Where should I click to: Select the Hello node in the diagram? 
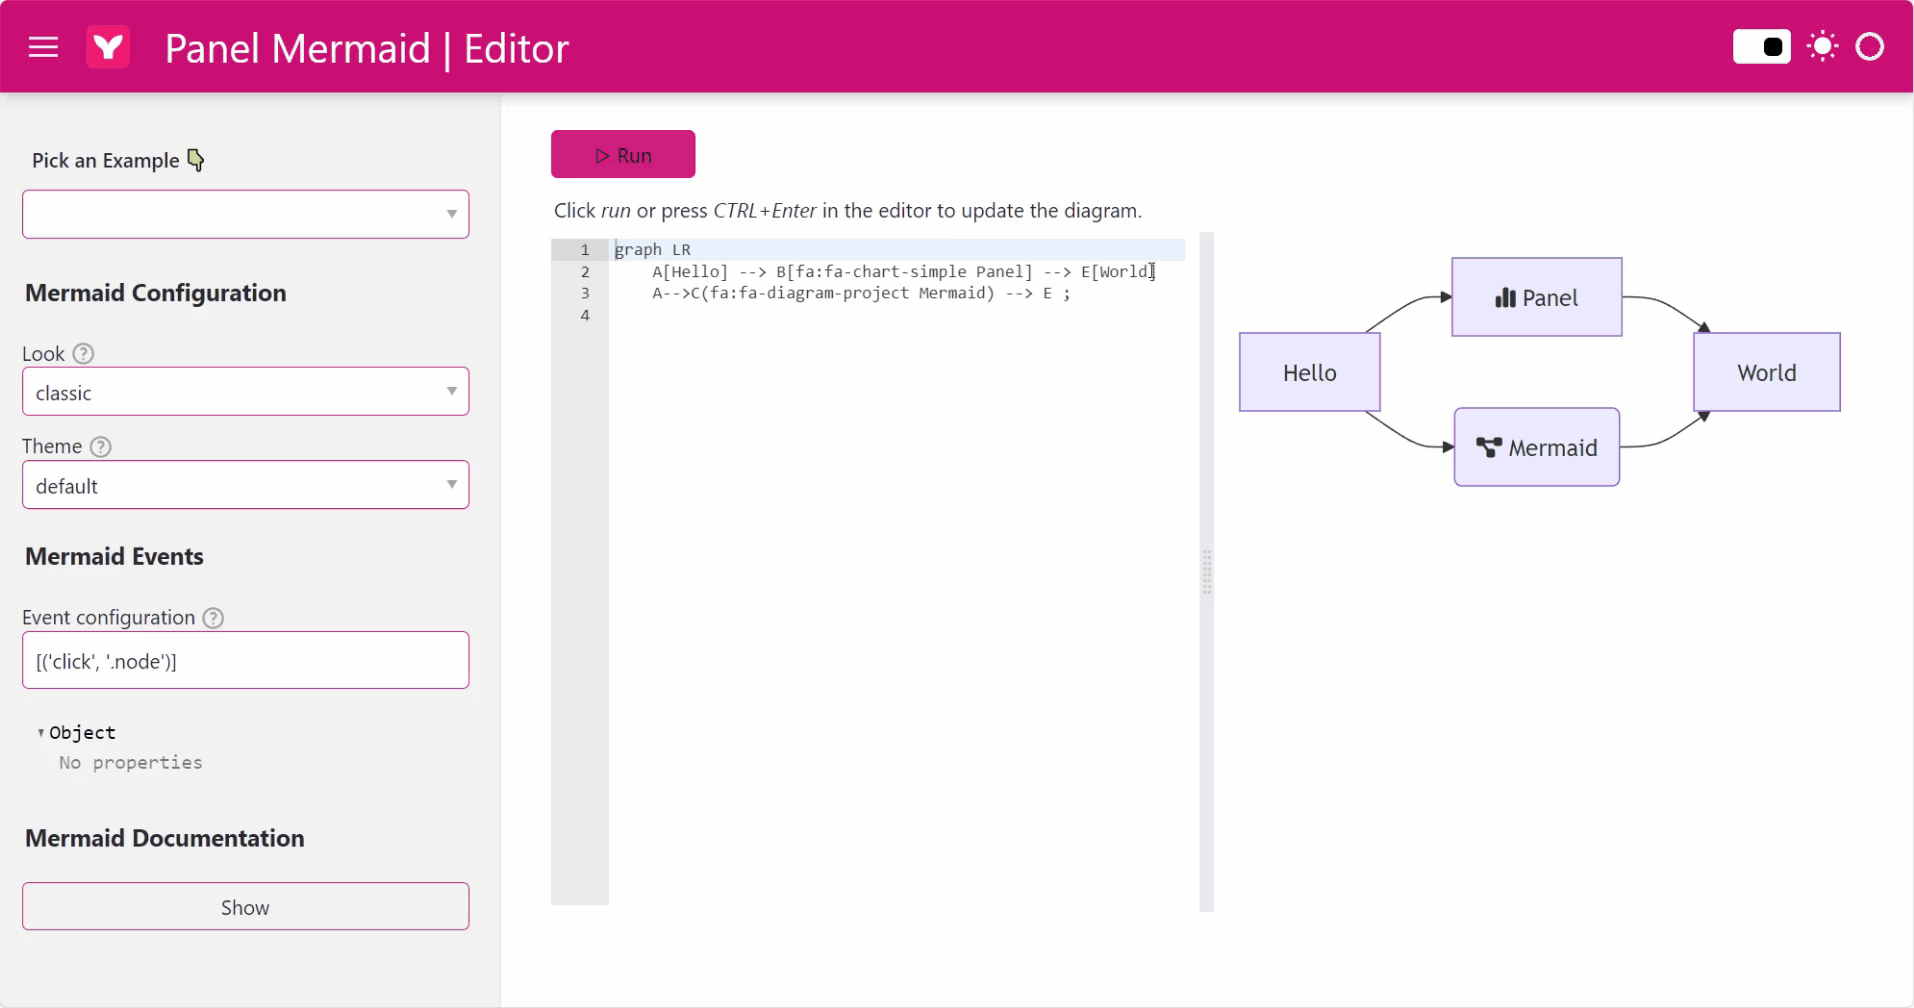click(x=1309, y=372)
